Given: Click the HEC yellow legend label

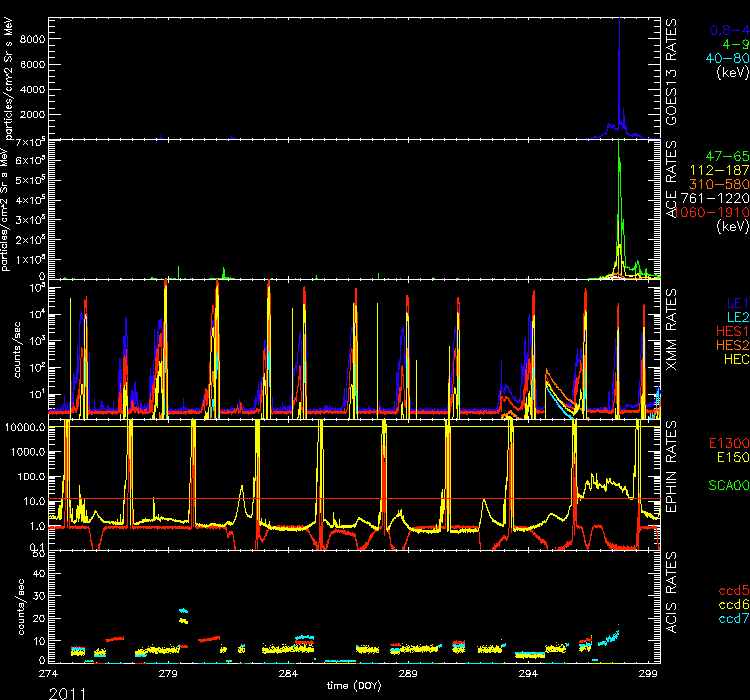Looking at the screenshot, I should (x=733, y=357).
